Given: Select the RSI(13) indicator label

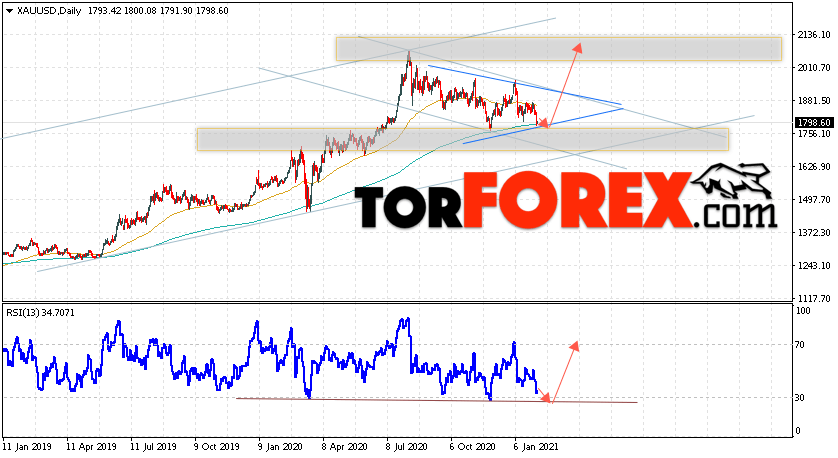Looking at the screenshot, I should (40, 313).
